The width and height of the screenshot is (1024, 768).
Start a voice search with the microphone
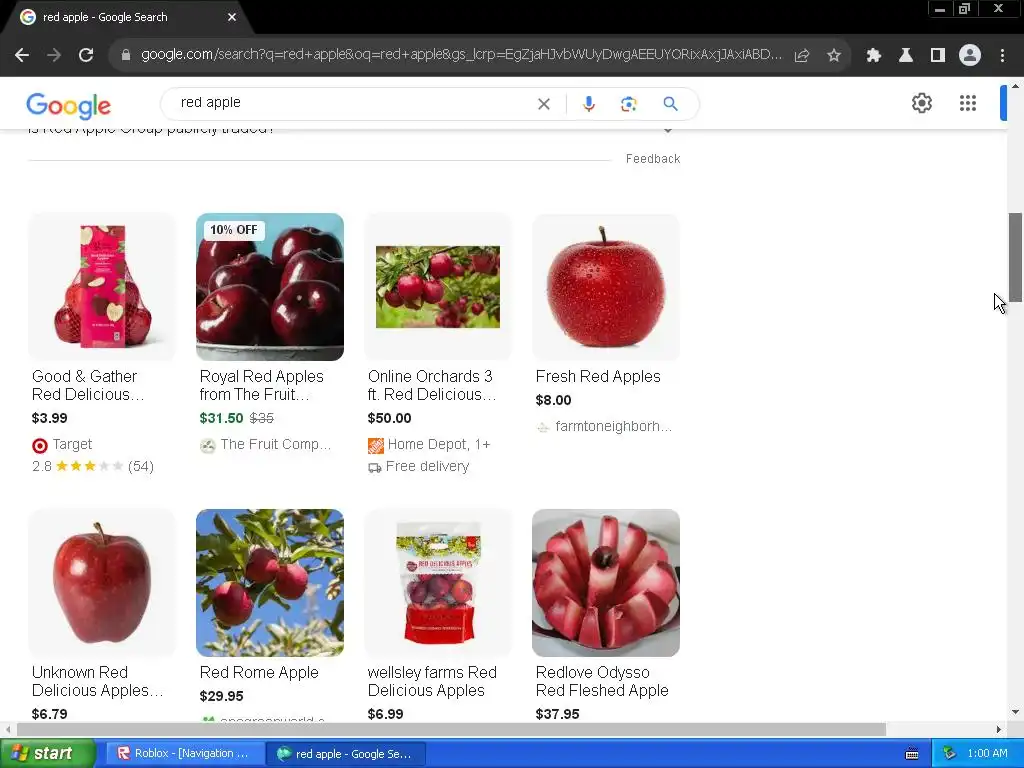(588, 104)
